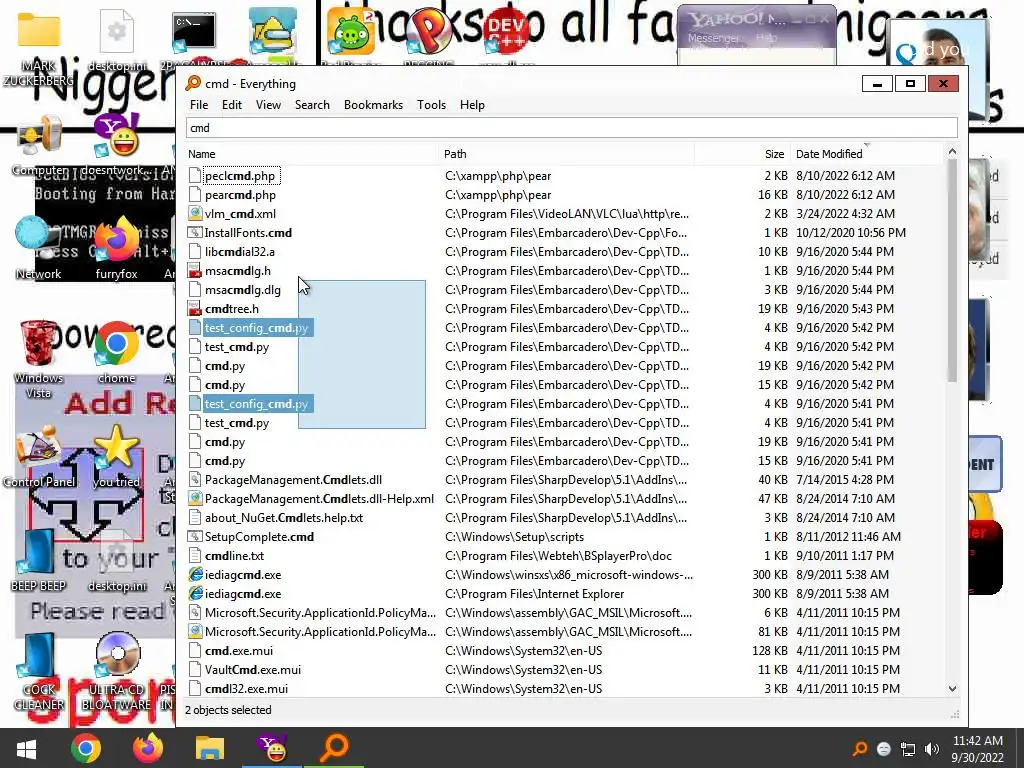The width and height of the screenshot is (1024, 768).
Task: Select the cmdtree.h header file icon
Action: tap(195, 308)
